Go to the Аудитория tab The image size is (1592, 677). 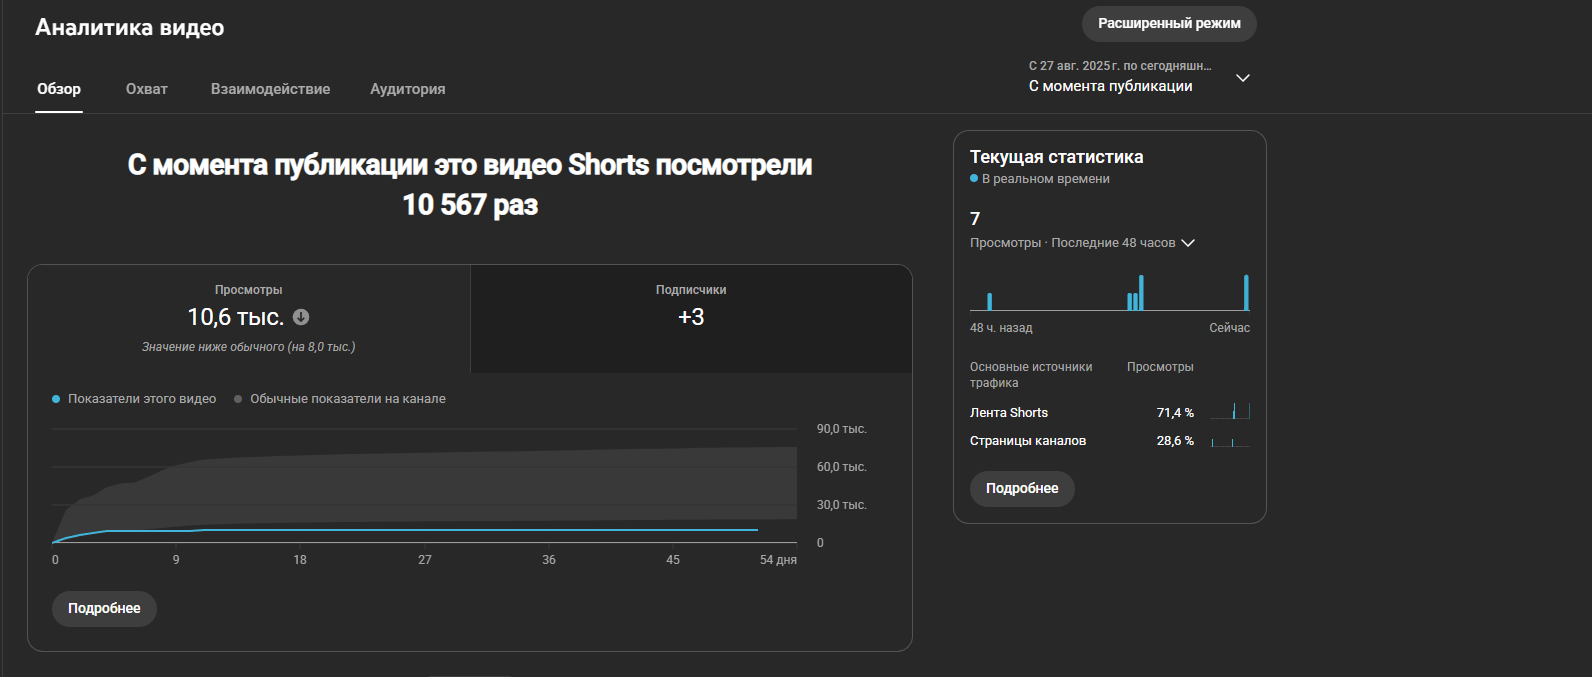pyautogui.click(x=408, y=89)
